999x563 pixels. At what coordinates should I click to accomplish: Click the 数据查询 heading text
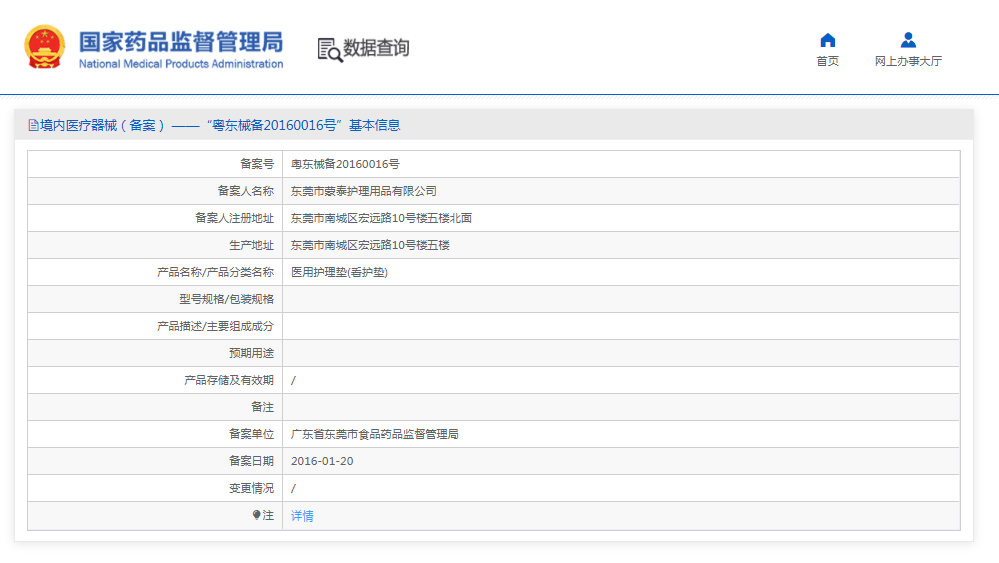(376, 48)
